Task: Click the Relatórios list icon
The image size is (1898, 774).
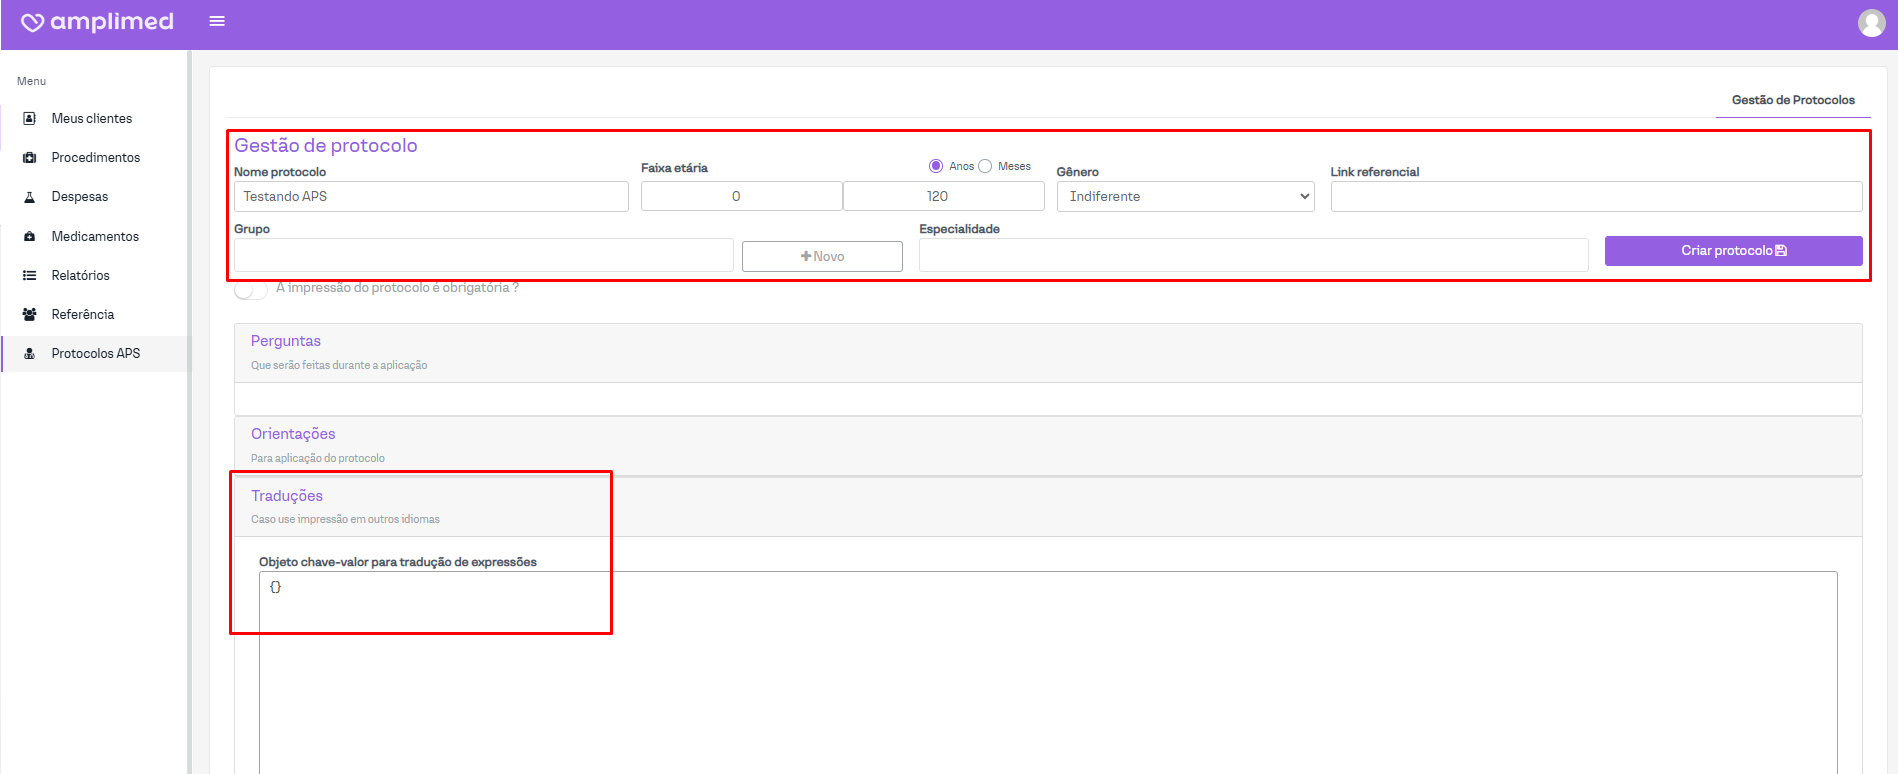Action: coord(30,275)
